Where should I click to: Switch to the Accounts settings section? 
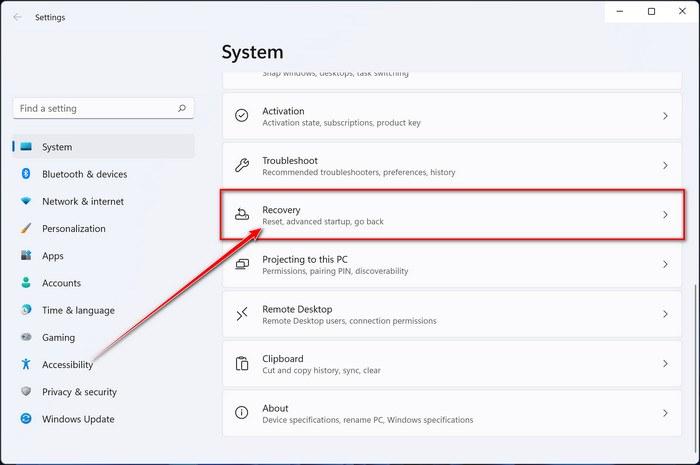[x=61, y=283]
